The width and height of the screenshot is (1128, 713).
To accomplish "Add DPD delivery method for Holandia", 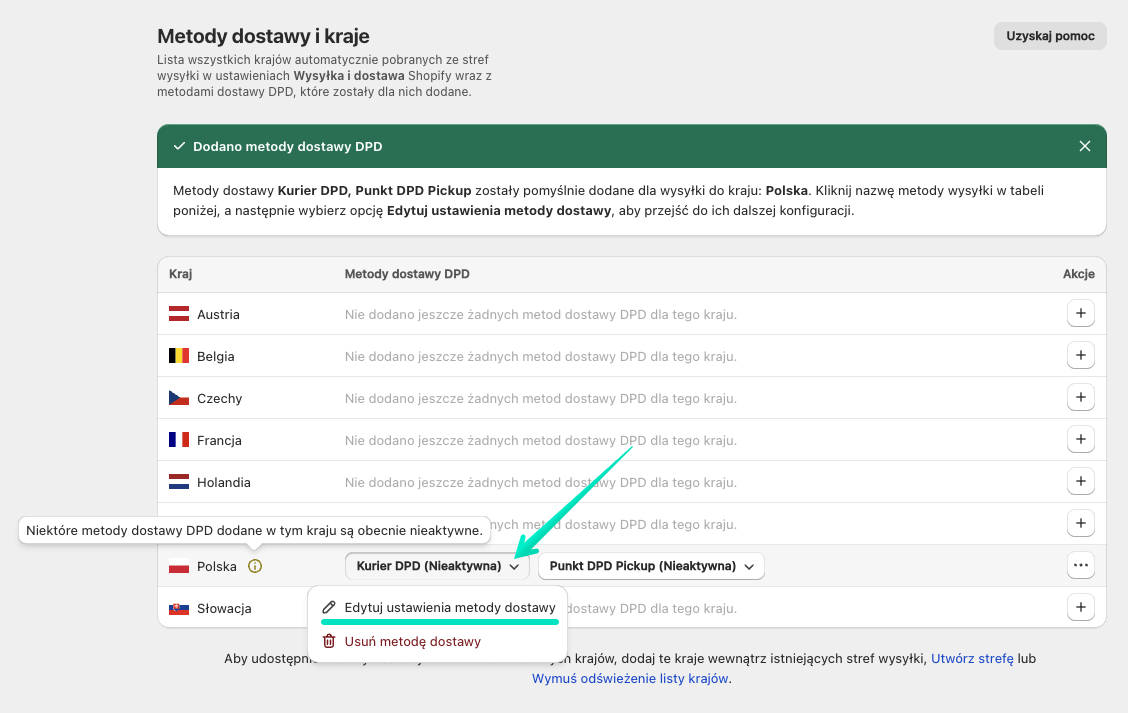I will [x=1081, y=481].
